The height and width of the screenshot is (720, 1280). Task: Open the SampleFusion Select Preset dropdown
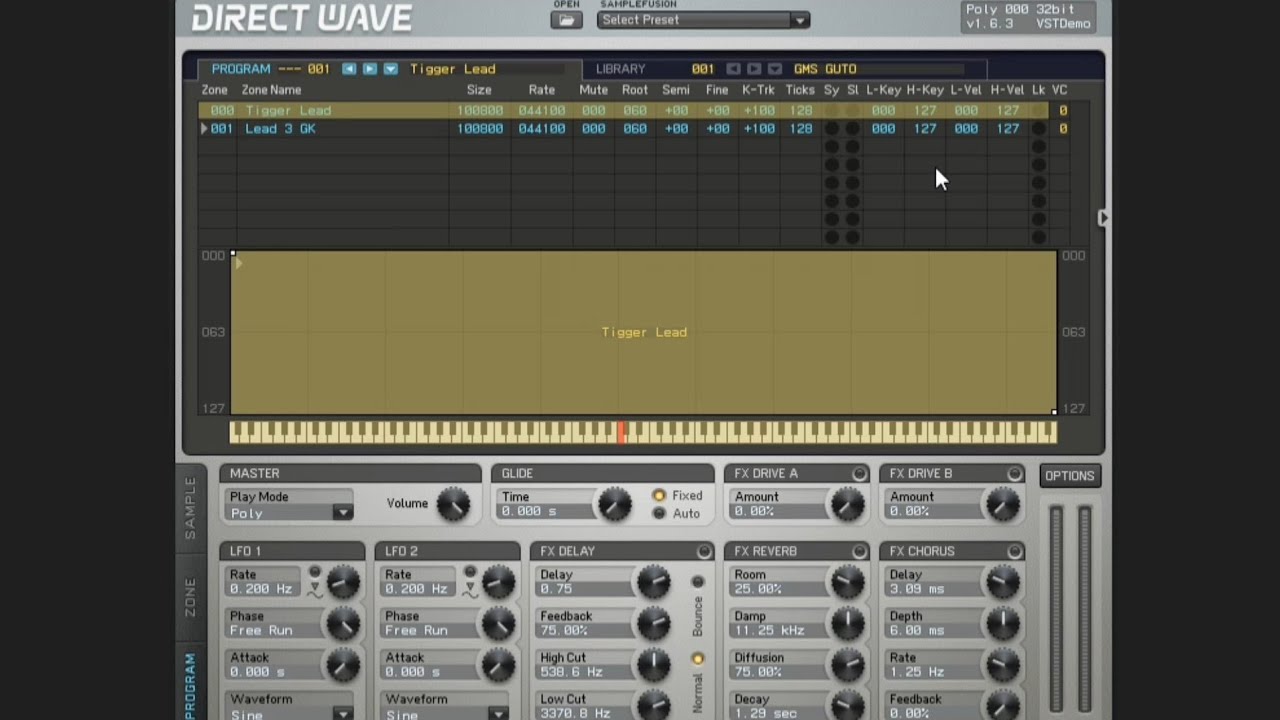[703, 20]
